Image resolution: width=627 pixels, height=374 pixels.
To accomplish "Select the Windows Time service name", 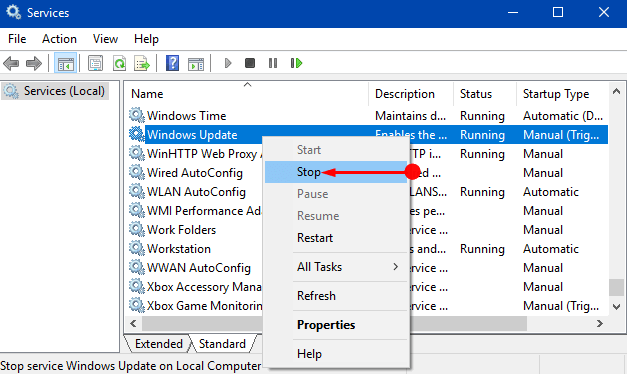I will pos(186,116).
